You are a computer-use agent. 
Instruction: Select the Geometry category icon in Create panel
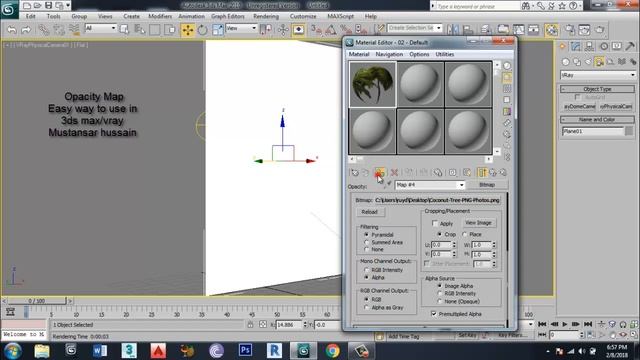click(x=565, y=62)
